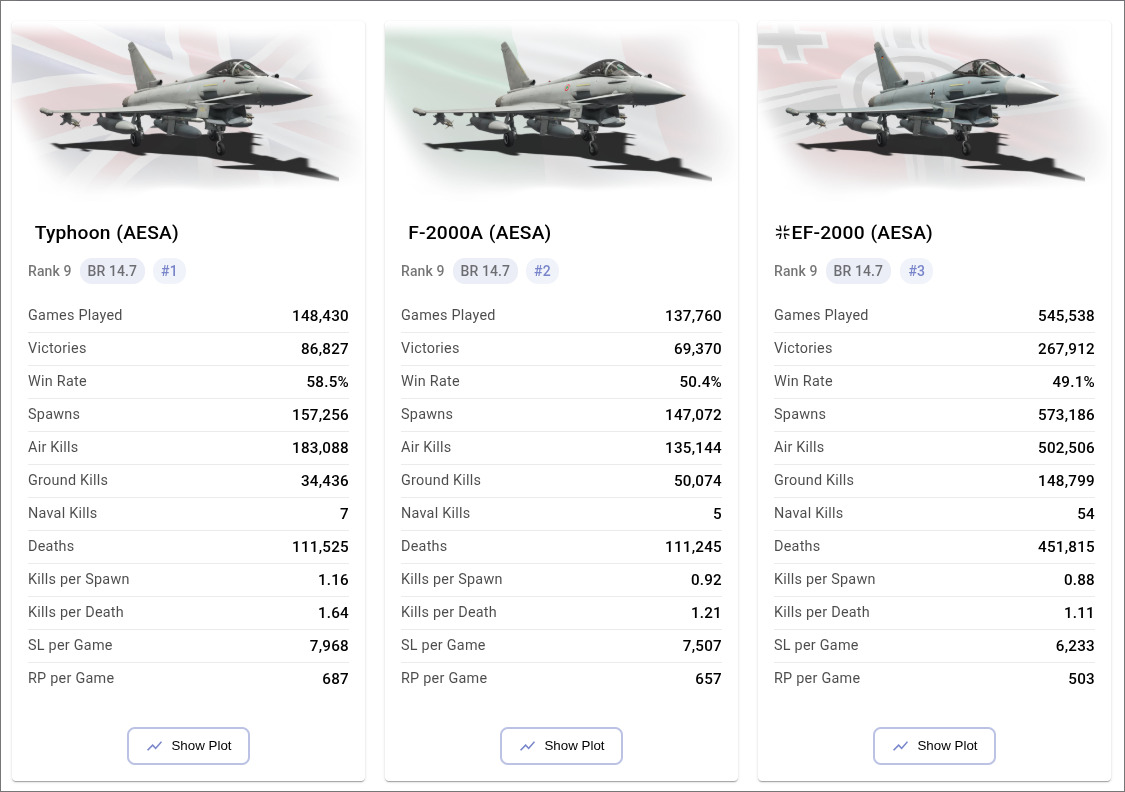Click chart icon in Typhoon (AESA) Show Plot
Viewport: 1125px width, 792px height.
155,746
